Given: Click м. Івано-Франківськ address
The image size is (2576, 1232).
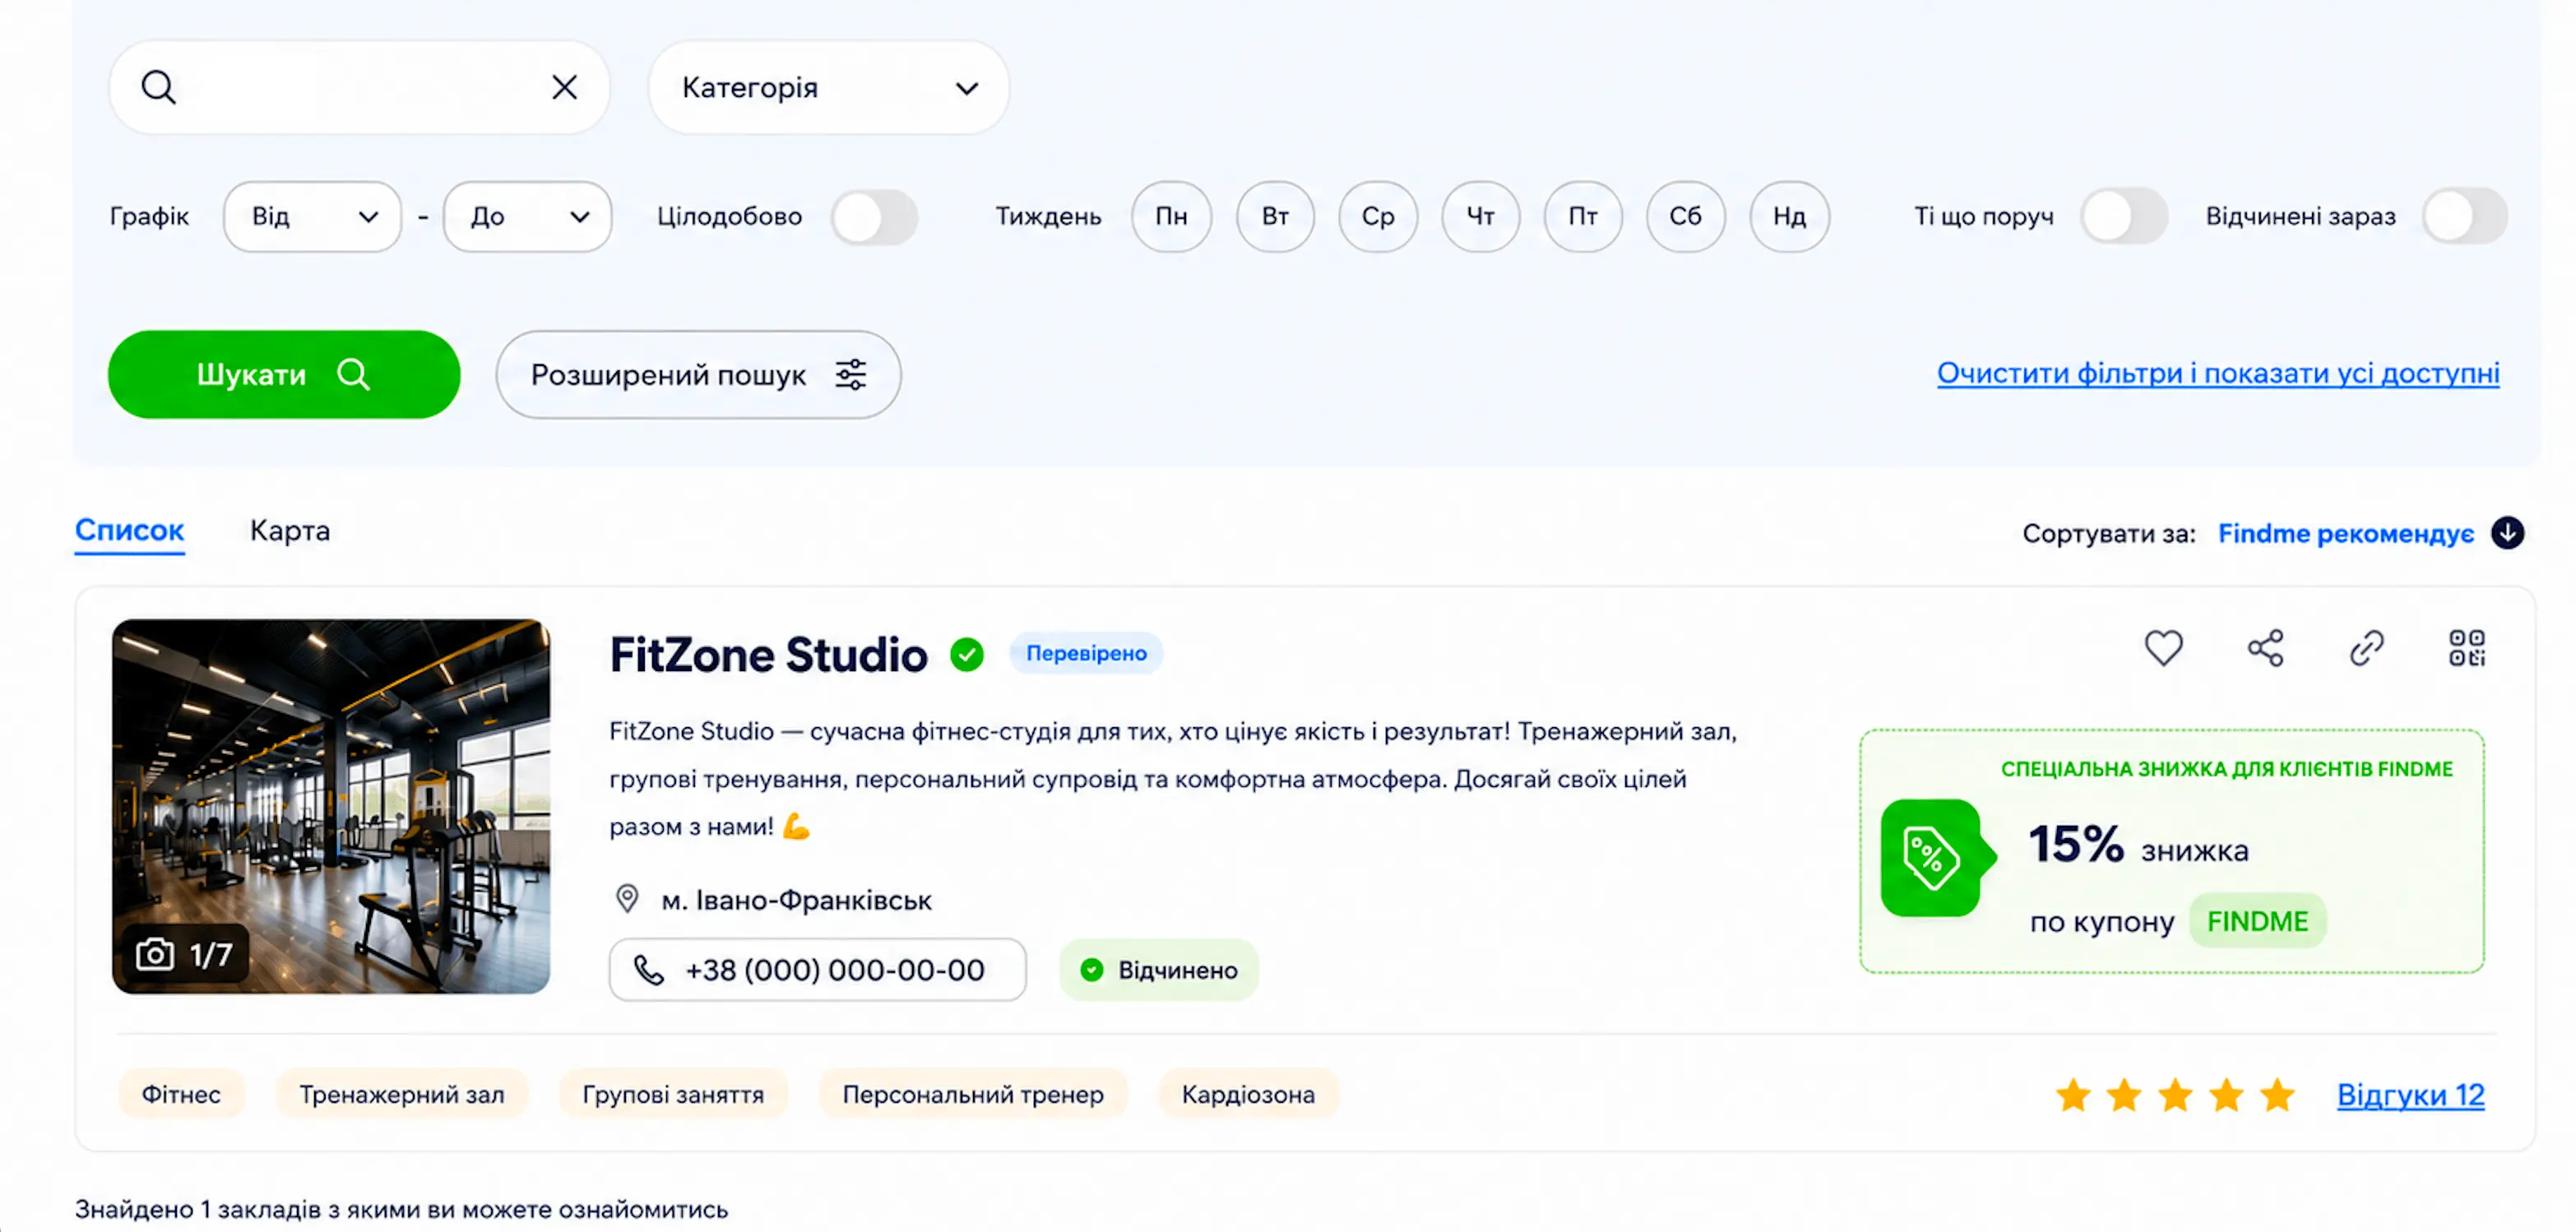Looking at the screenshot, I should coord(796,900).
